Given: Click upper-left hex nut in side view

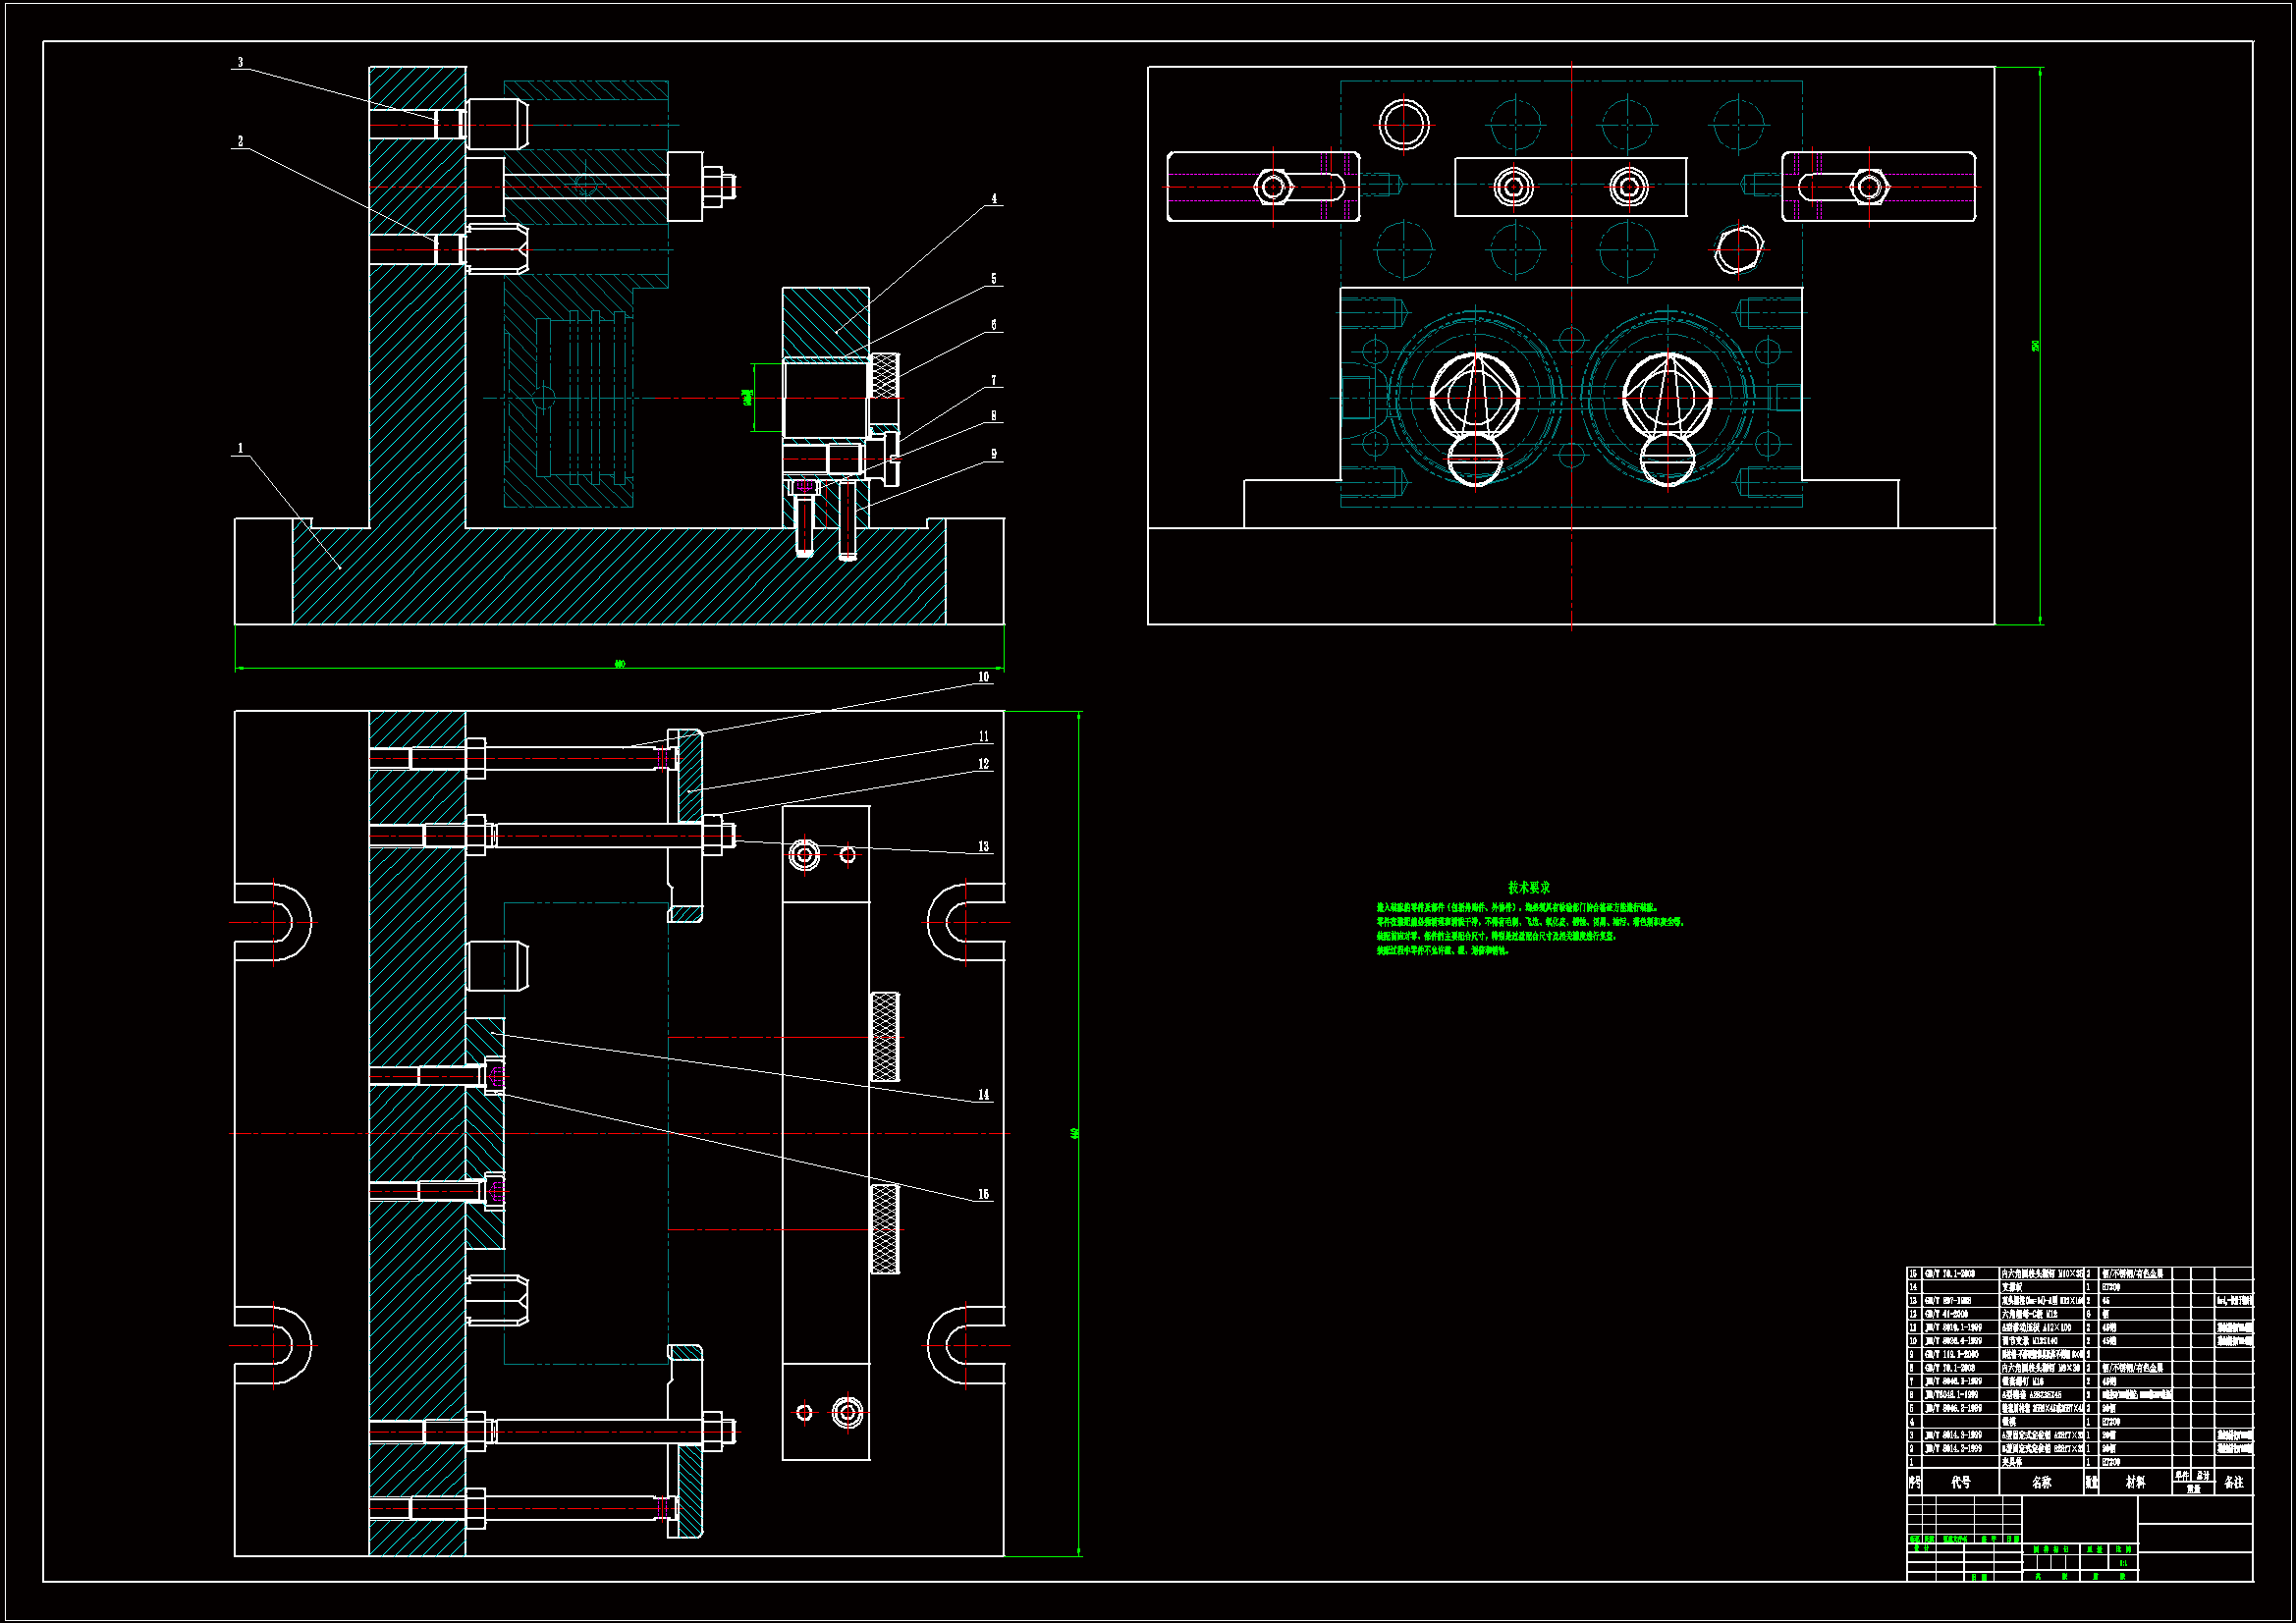Looking at the screenshot, I should [x=1273, y=186].
